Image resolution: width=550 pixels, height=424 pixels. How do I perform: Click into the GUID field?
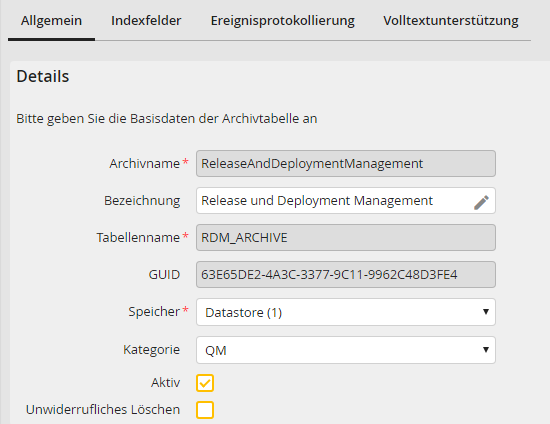(x=346, y=275)
